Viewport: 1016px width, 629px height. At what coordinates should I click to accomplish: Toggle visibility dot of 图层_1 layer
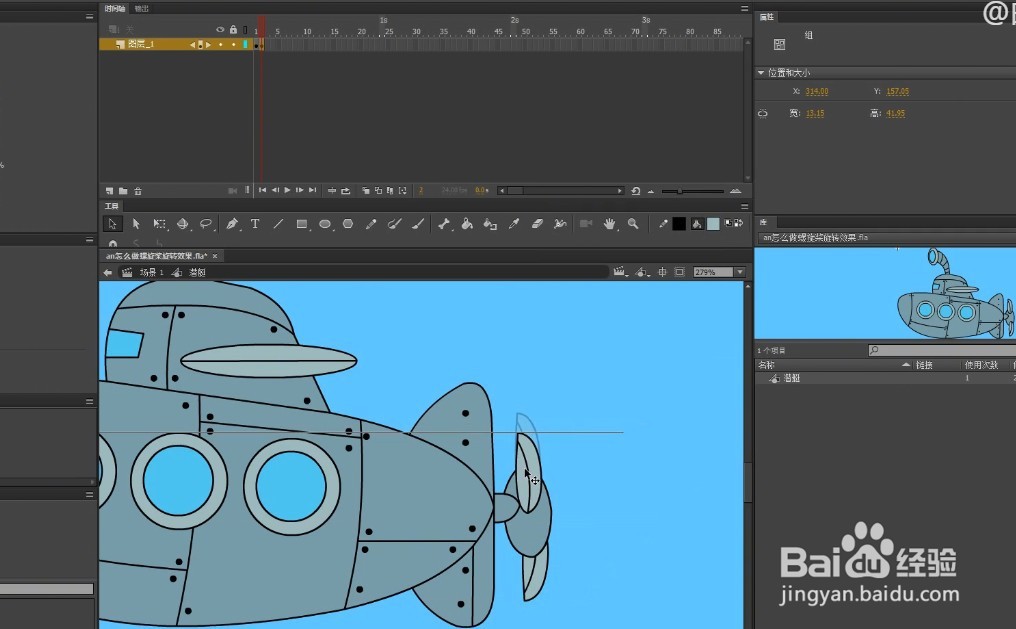coord(220,45)
